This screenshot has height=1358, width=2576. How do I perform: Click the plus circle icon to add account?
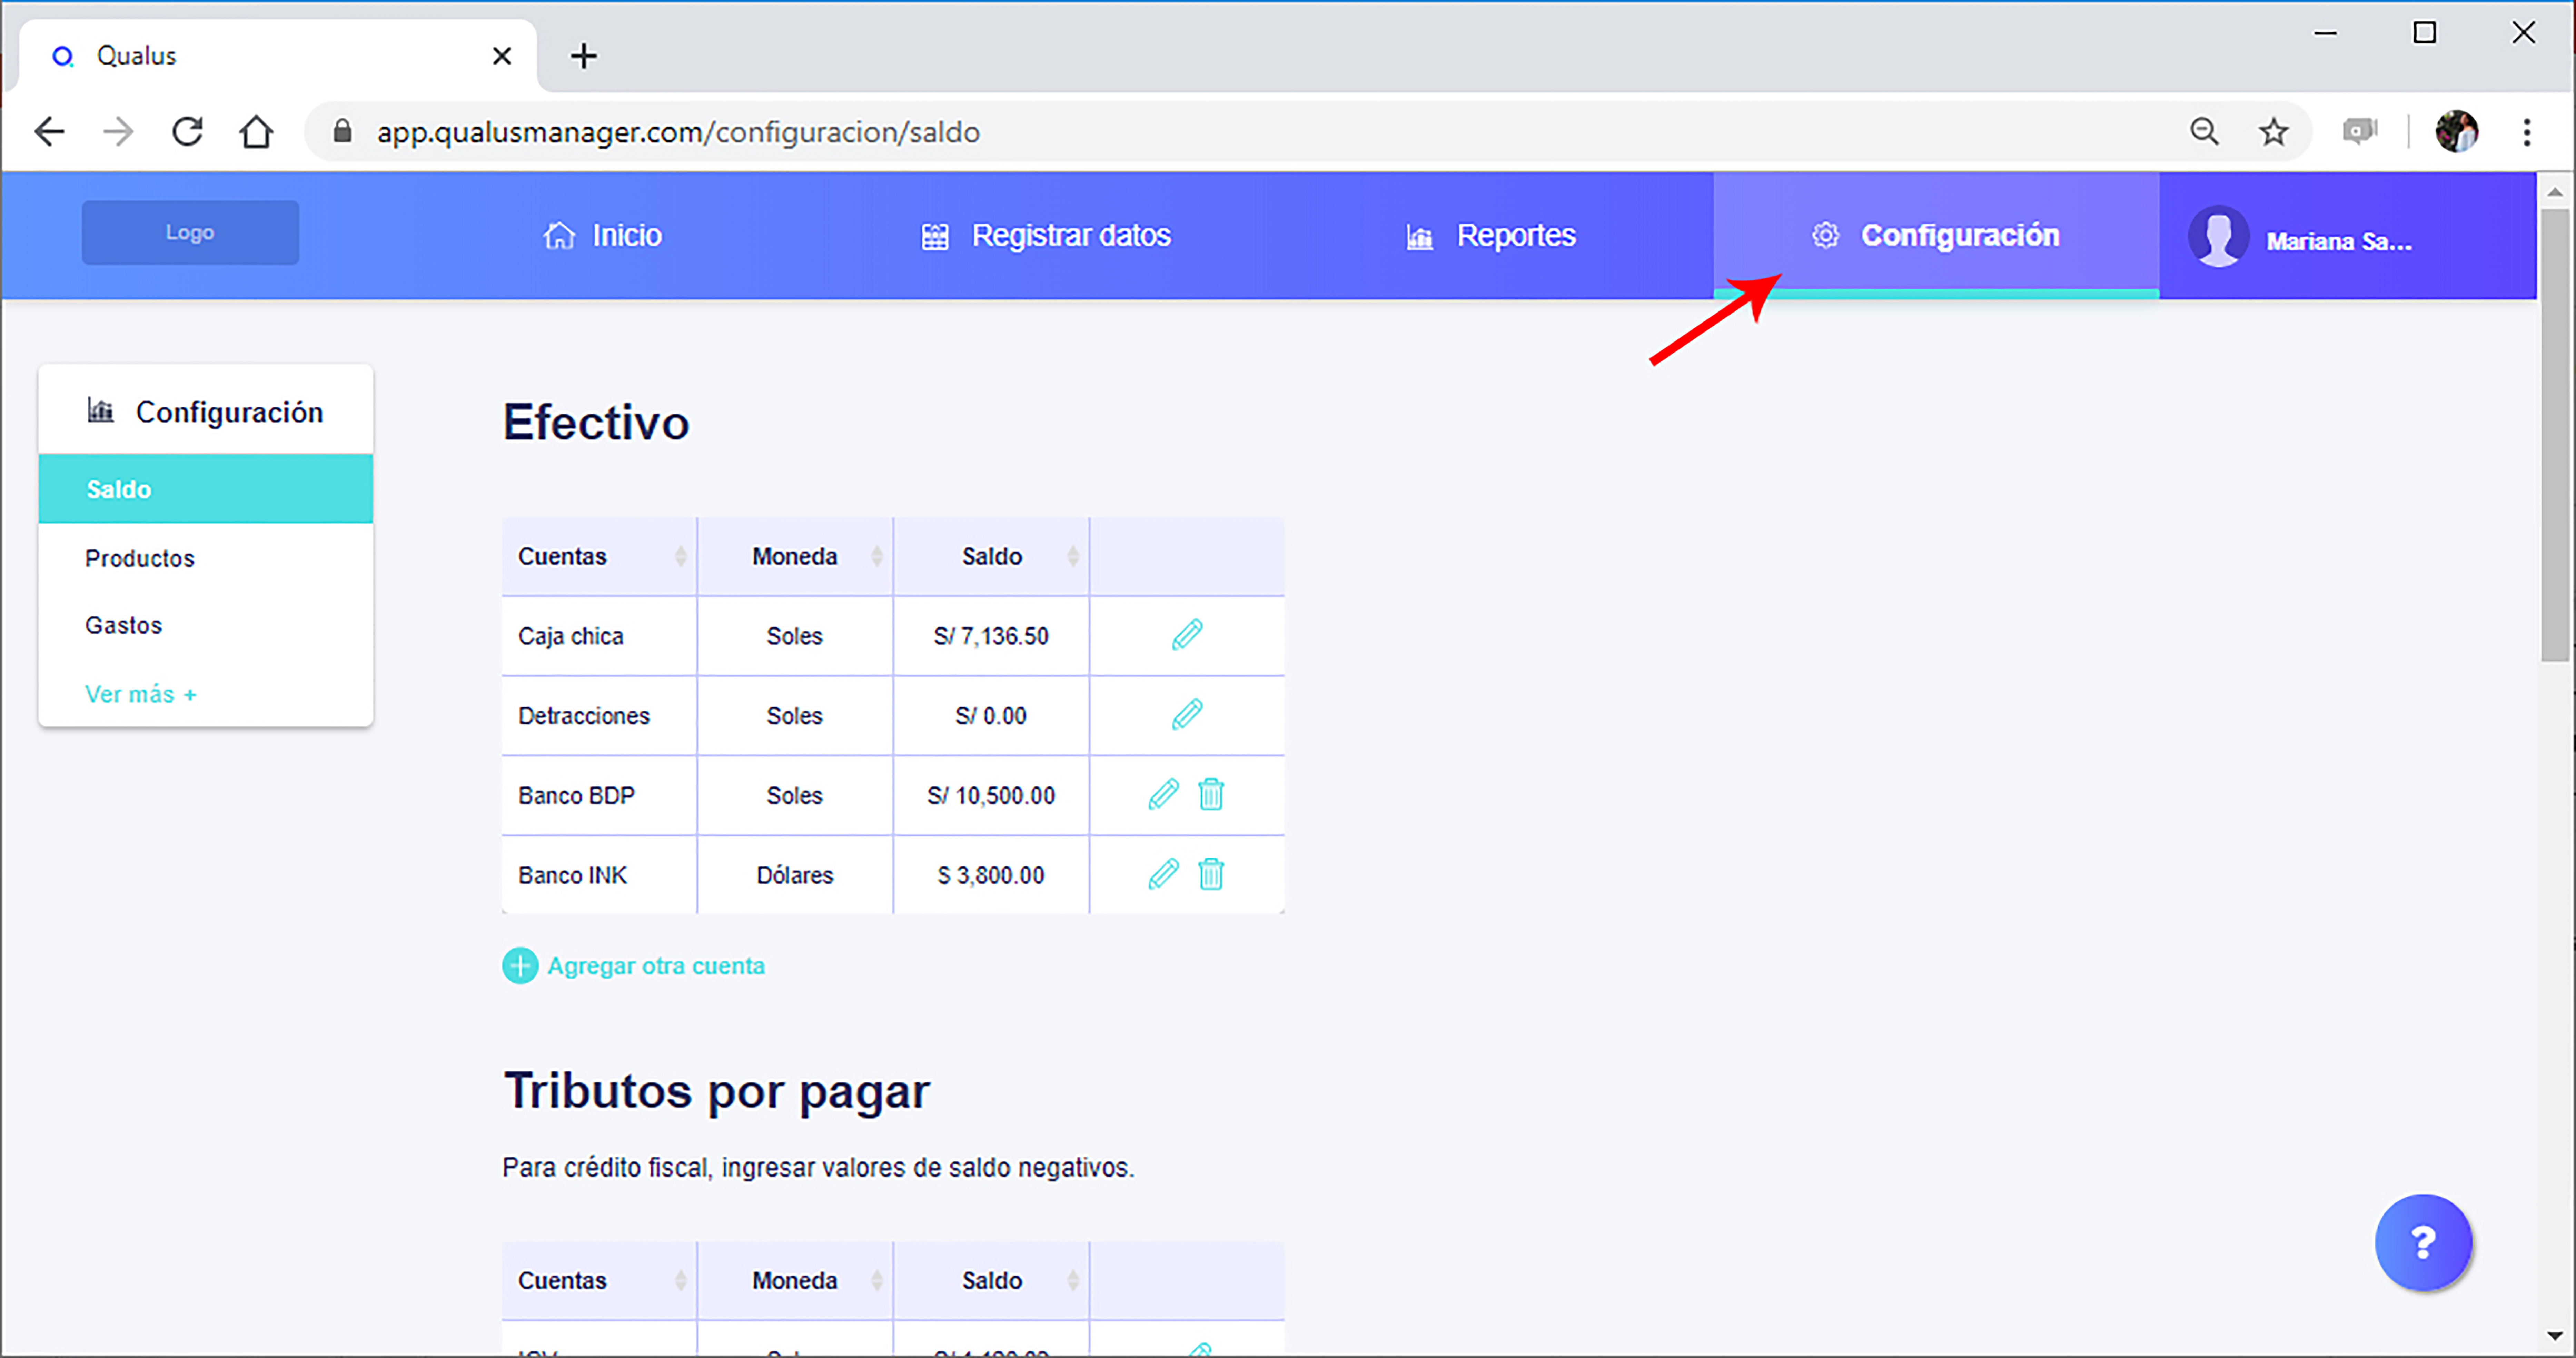[520, 966]
